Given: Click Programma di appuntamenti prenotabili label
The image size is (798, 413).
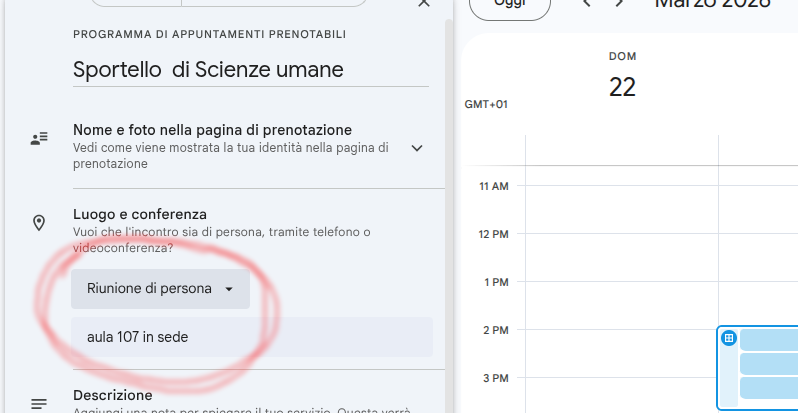Looking at the screenshot, I should click(209, 35).
